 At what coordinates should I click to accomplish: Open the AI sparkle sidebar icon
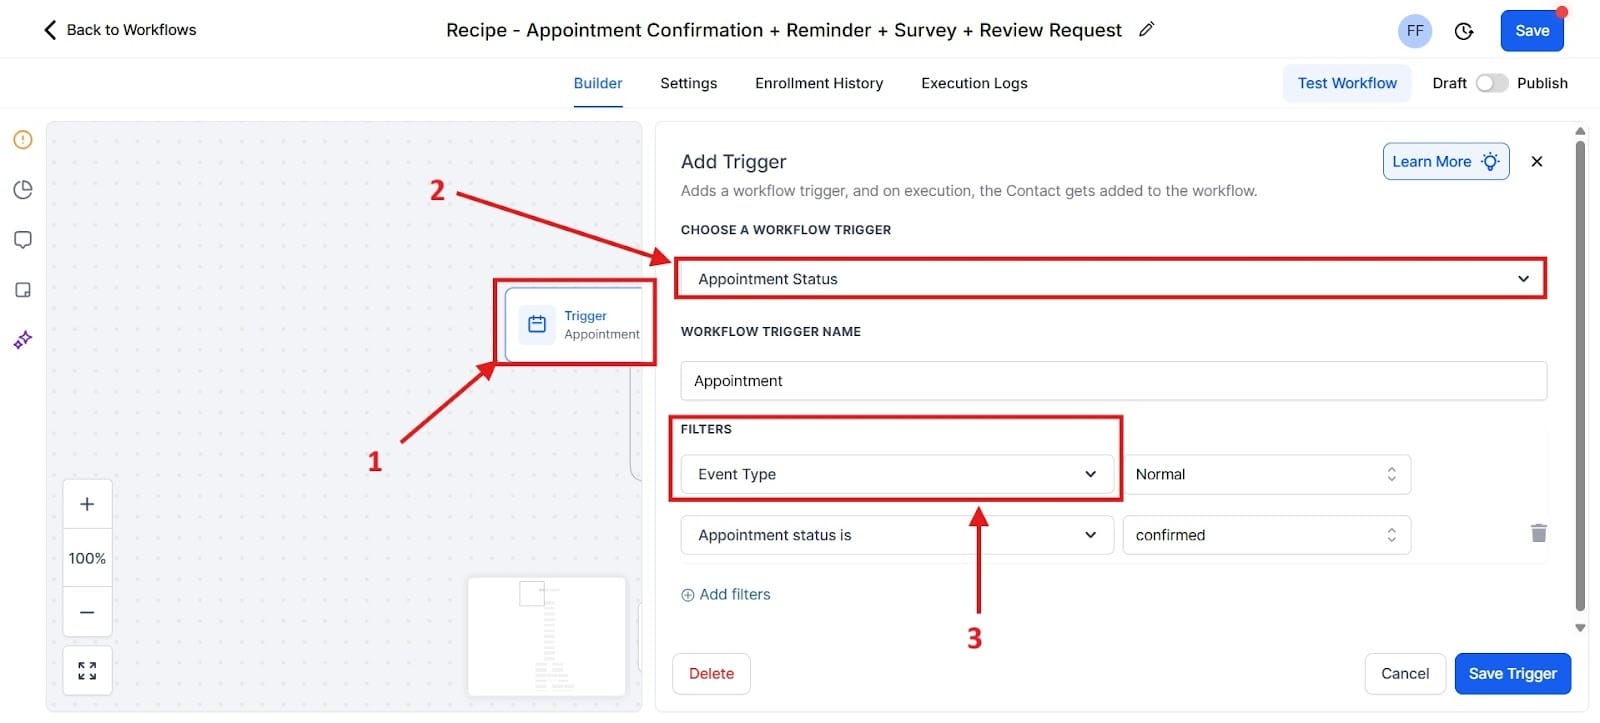pyautogui.click(x=23, y=340)
